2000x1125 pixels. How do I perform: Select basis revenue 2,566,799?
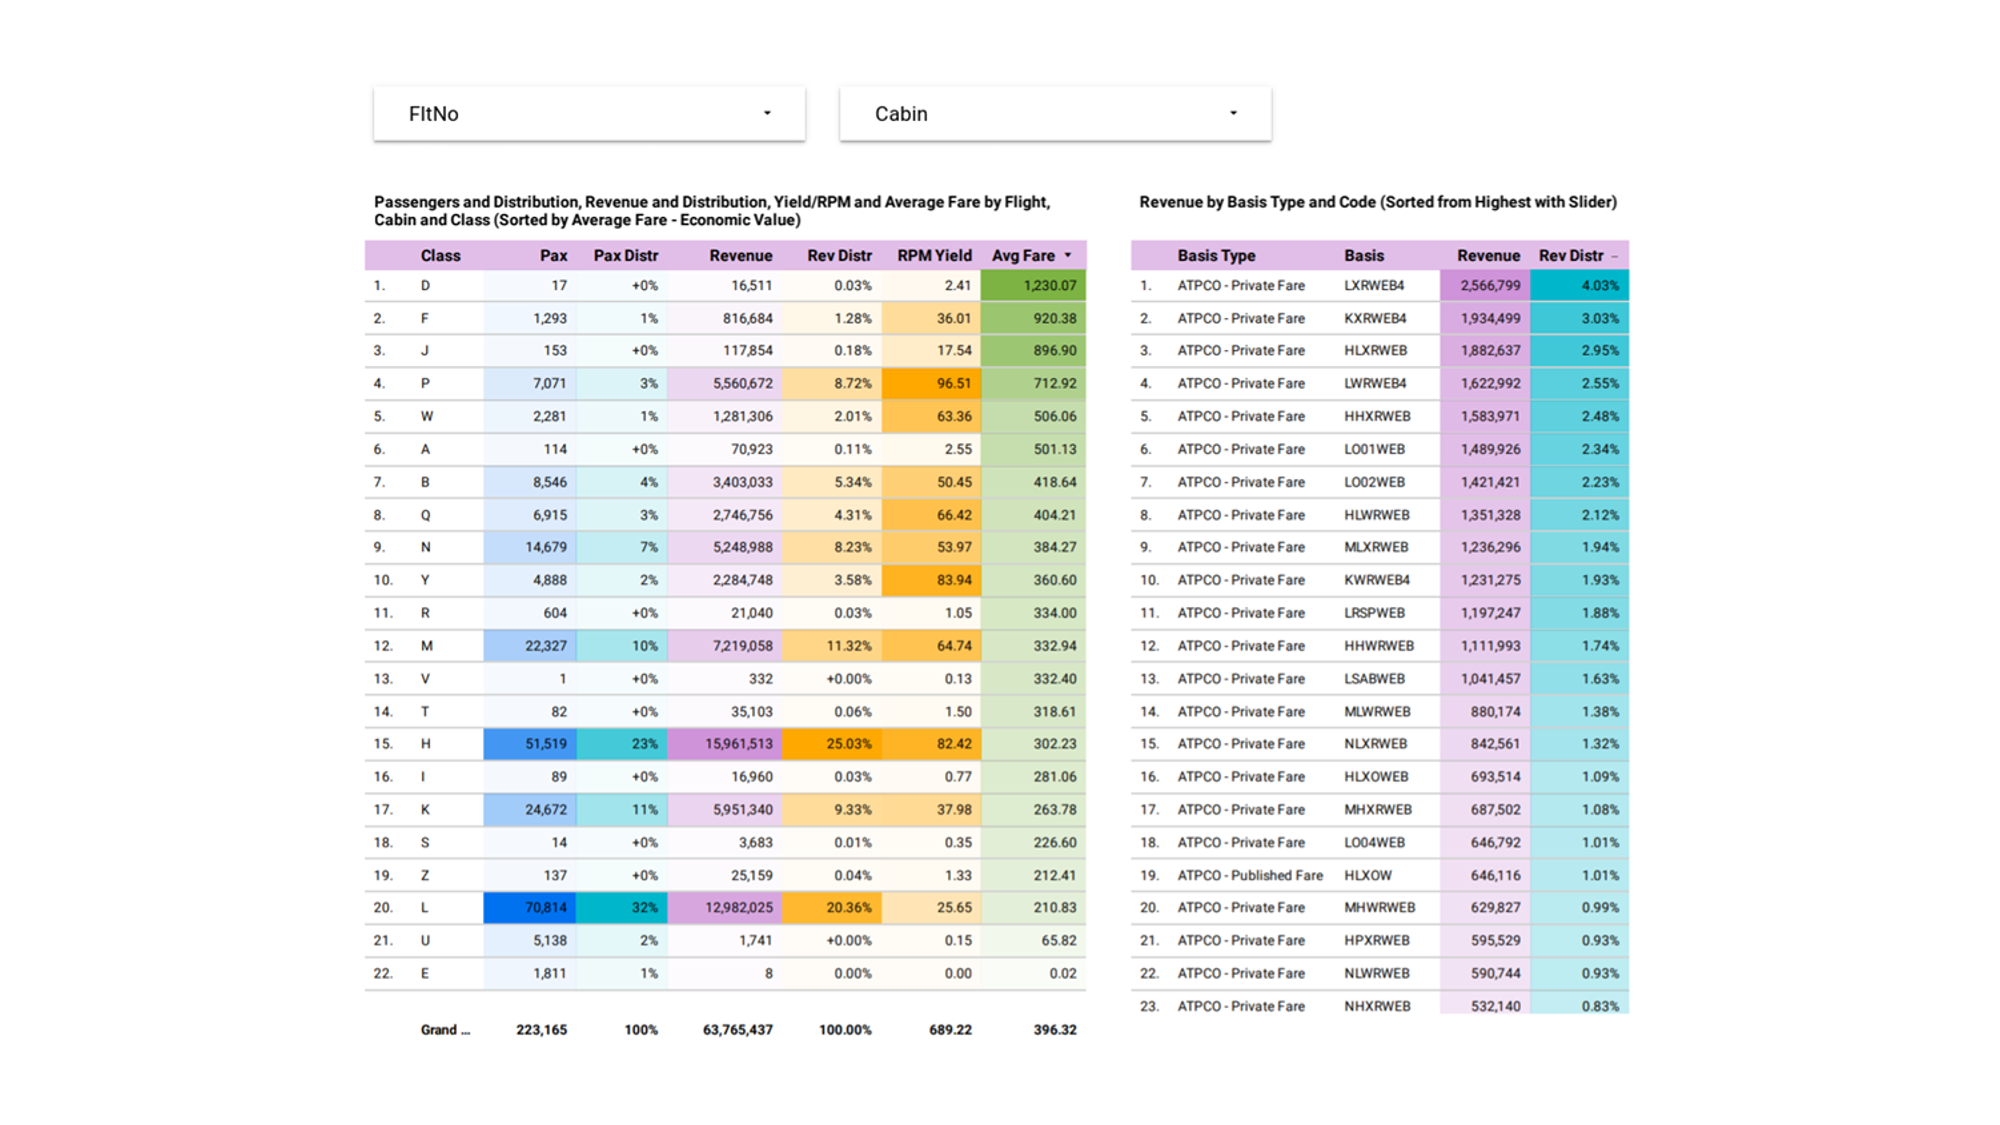coord(1490,286)
